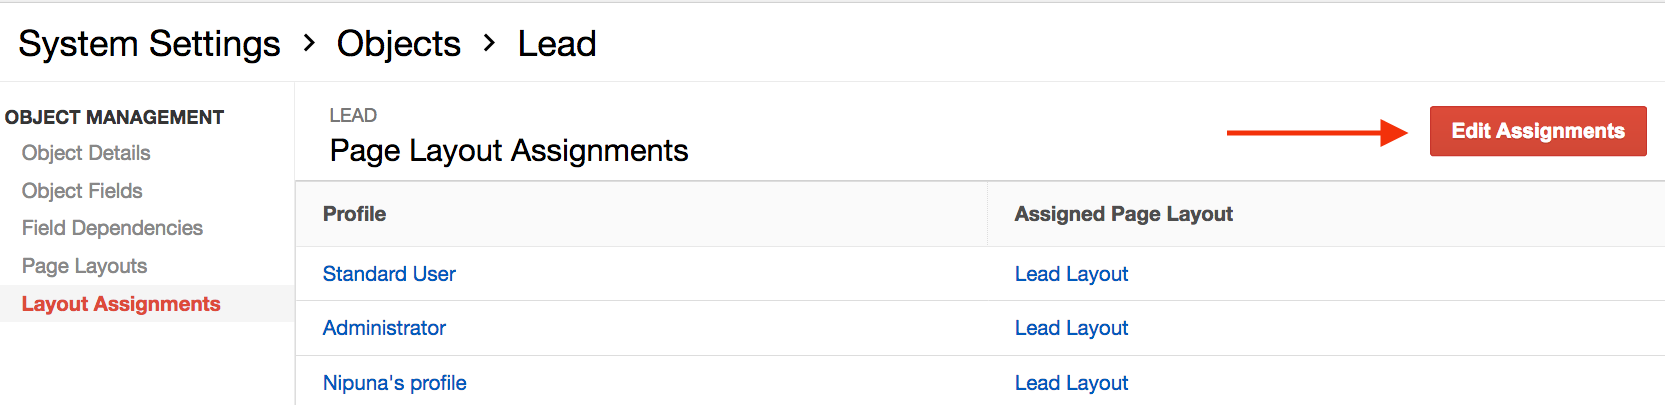Select Layout Assignments sidebar item
This screenshot has width=1665, height=405.
121,304
